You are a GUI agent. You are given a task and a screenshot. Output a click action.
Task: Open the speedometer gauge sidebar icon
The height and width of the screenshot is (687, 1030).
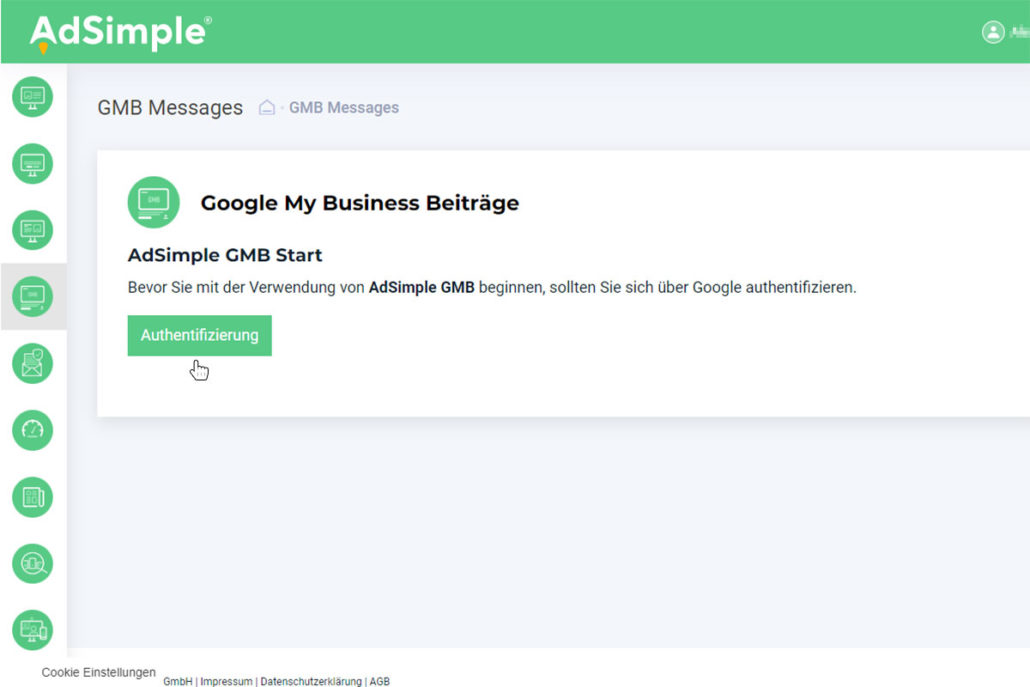click(x=32, y=430)
